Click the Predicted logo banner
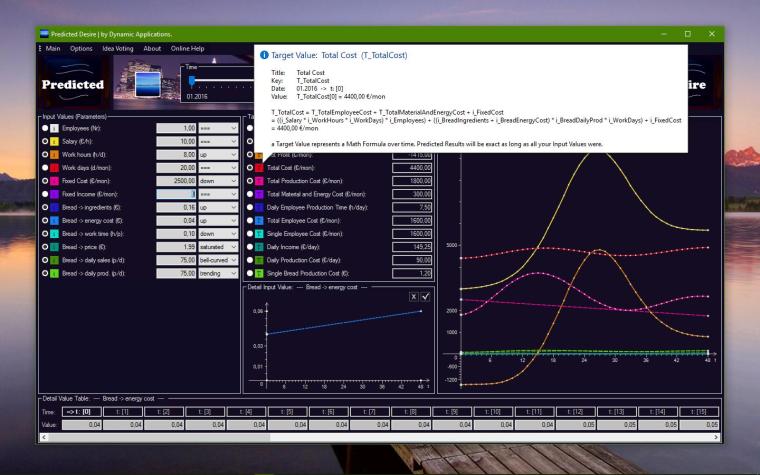The width and height of the screenshot is (760, 475). coord(73,84)
